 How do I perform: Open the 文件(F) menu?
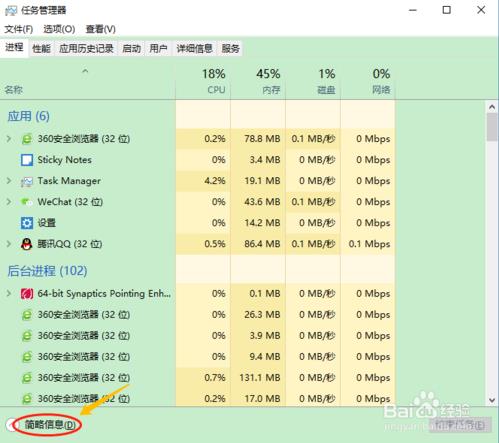18,29
